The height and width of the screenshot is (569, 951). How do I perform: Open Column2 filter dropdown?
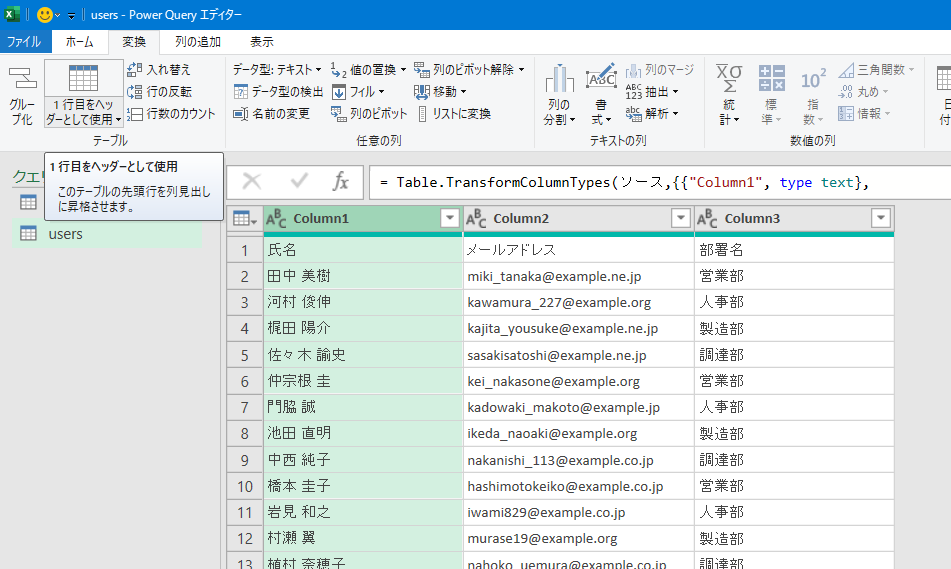tap(680, 218)
